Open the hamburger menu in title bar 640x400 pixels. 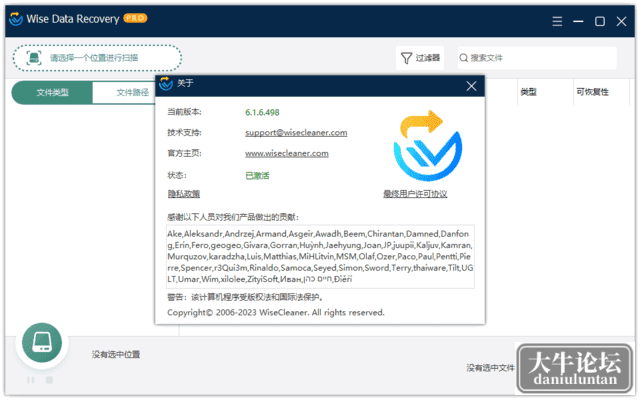[557, 21]
